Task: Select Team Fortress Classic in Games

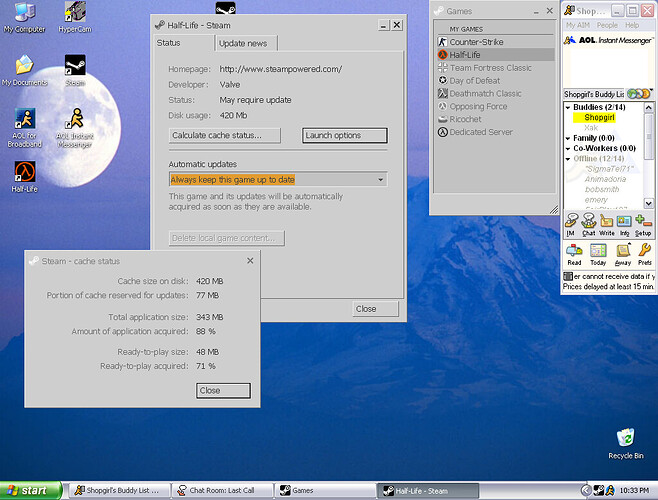Action: coord(495,68)
